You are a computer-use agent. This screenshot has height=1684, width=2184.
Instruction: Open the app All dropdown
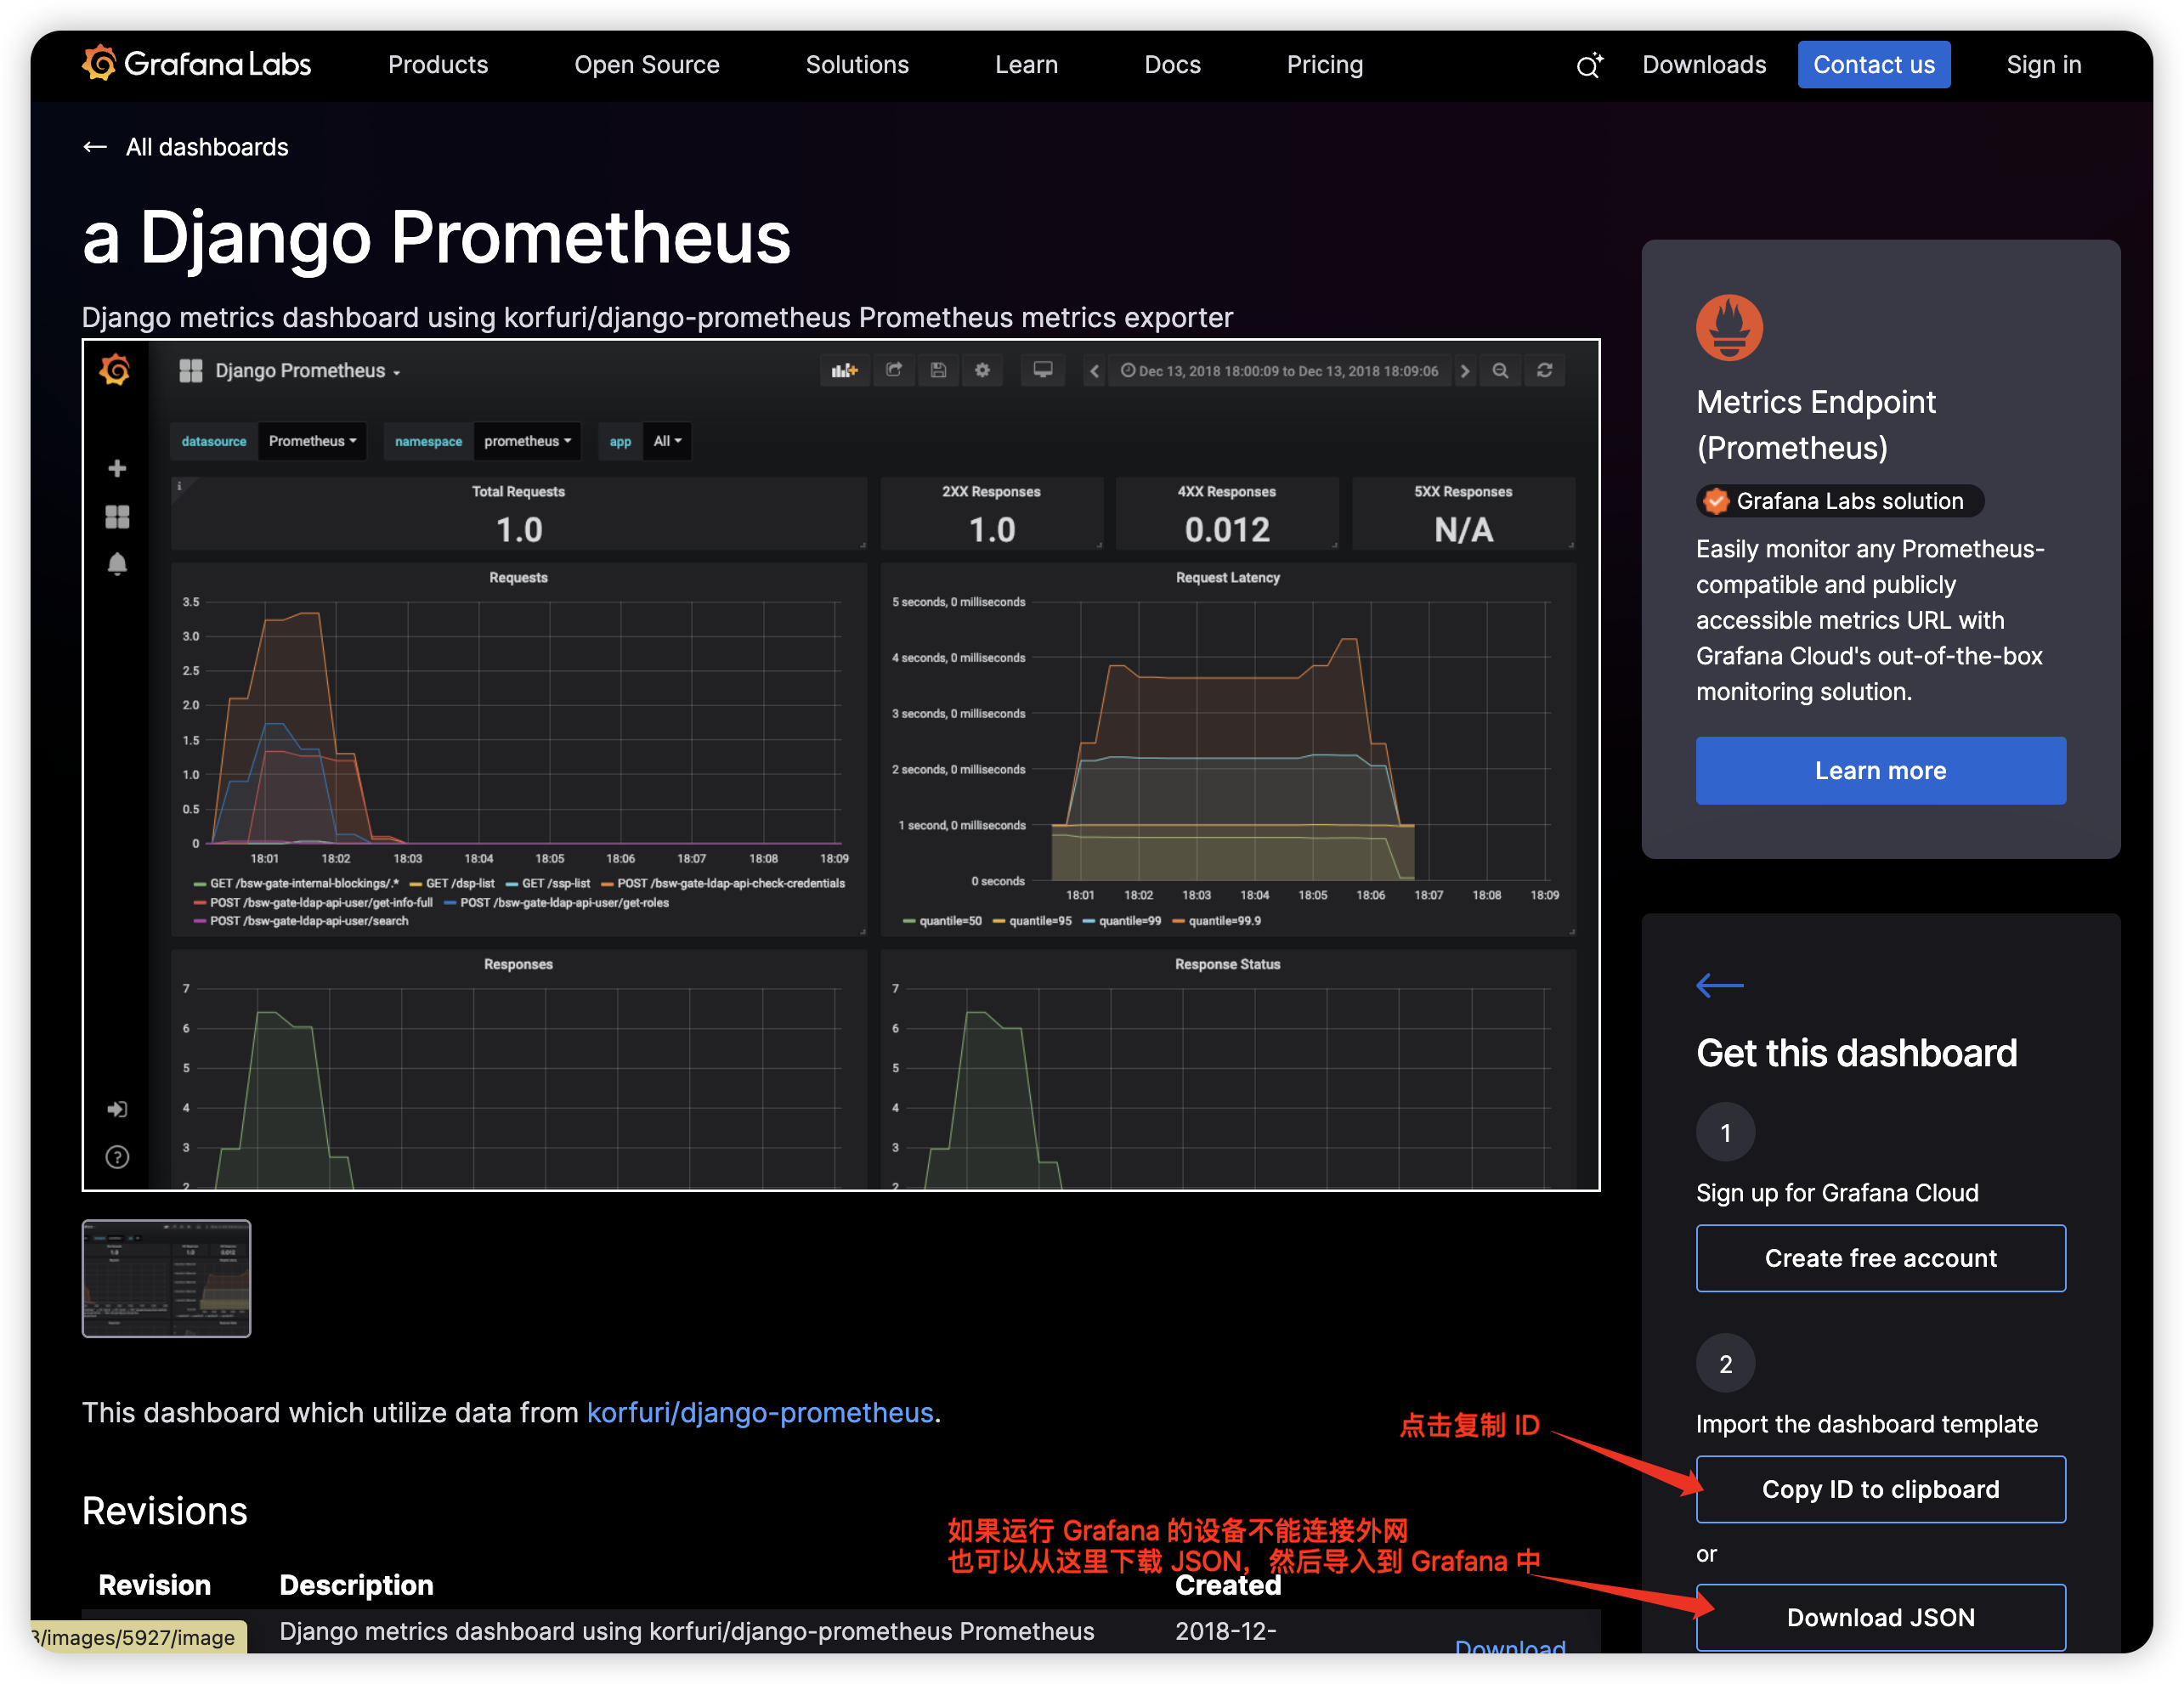tap(667, 441)
